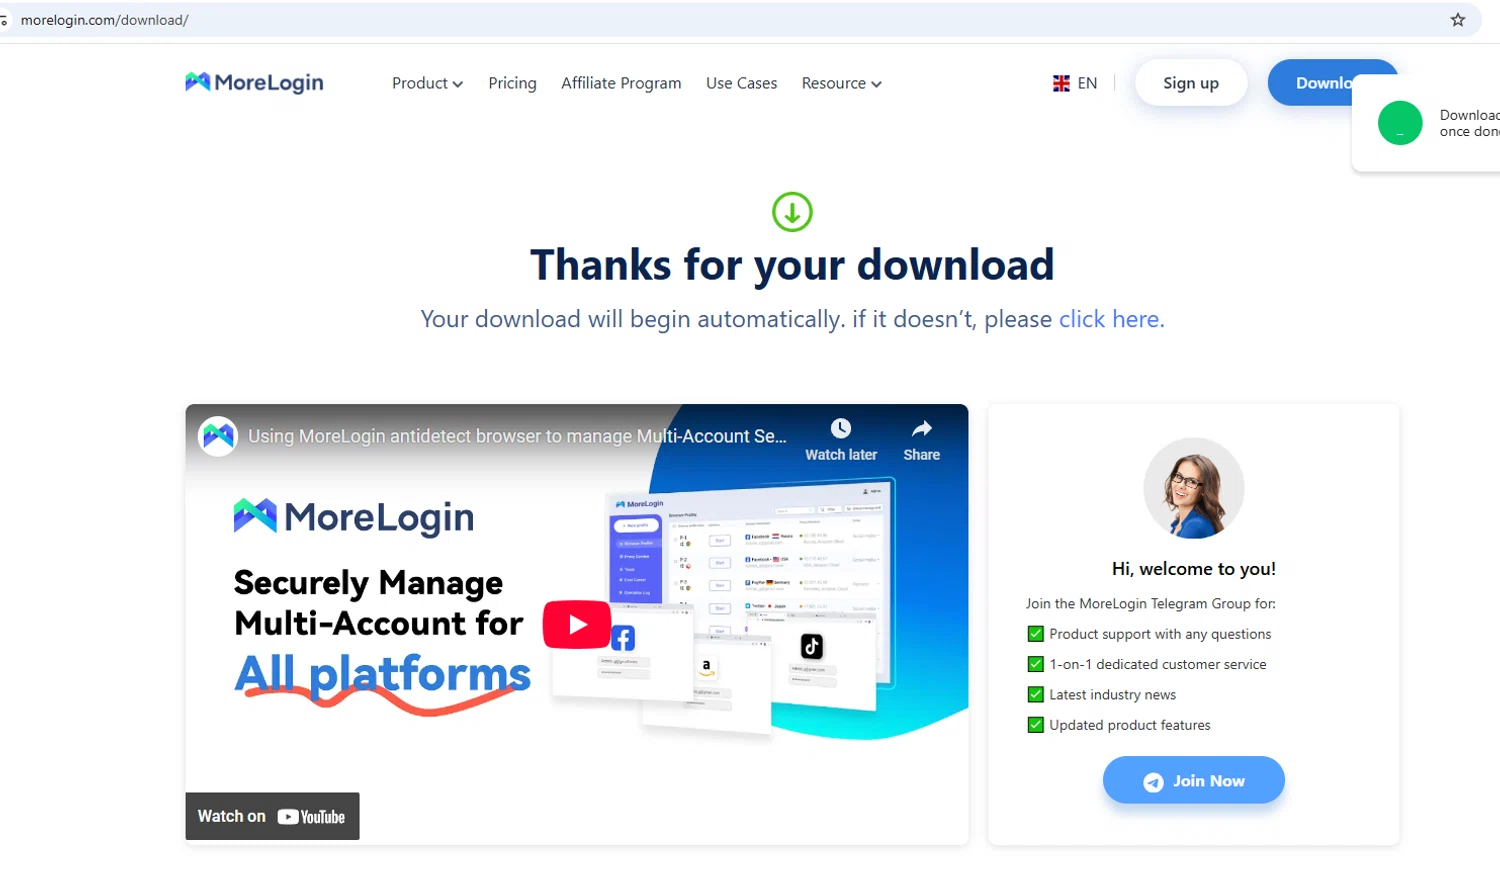Open the EN language selector
The width and height of the screenshot is (1500, 879).
pyautogui.click(x=1075, y=83)
